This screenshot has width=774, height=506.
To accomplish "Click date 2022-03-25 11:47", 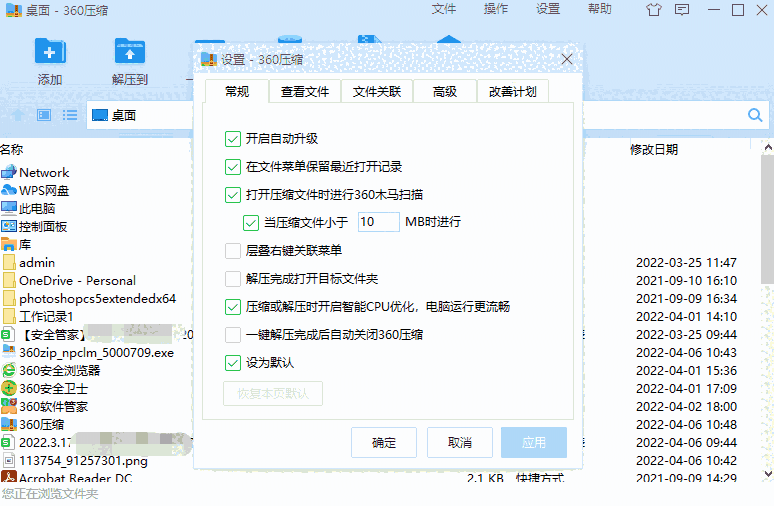I will pos(686,263).
